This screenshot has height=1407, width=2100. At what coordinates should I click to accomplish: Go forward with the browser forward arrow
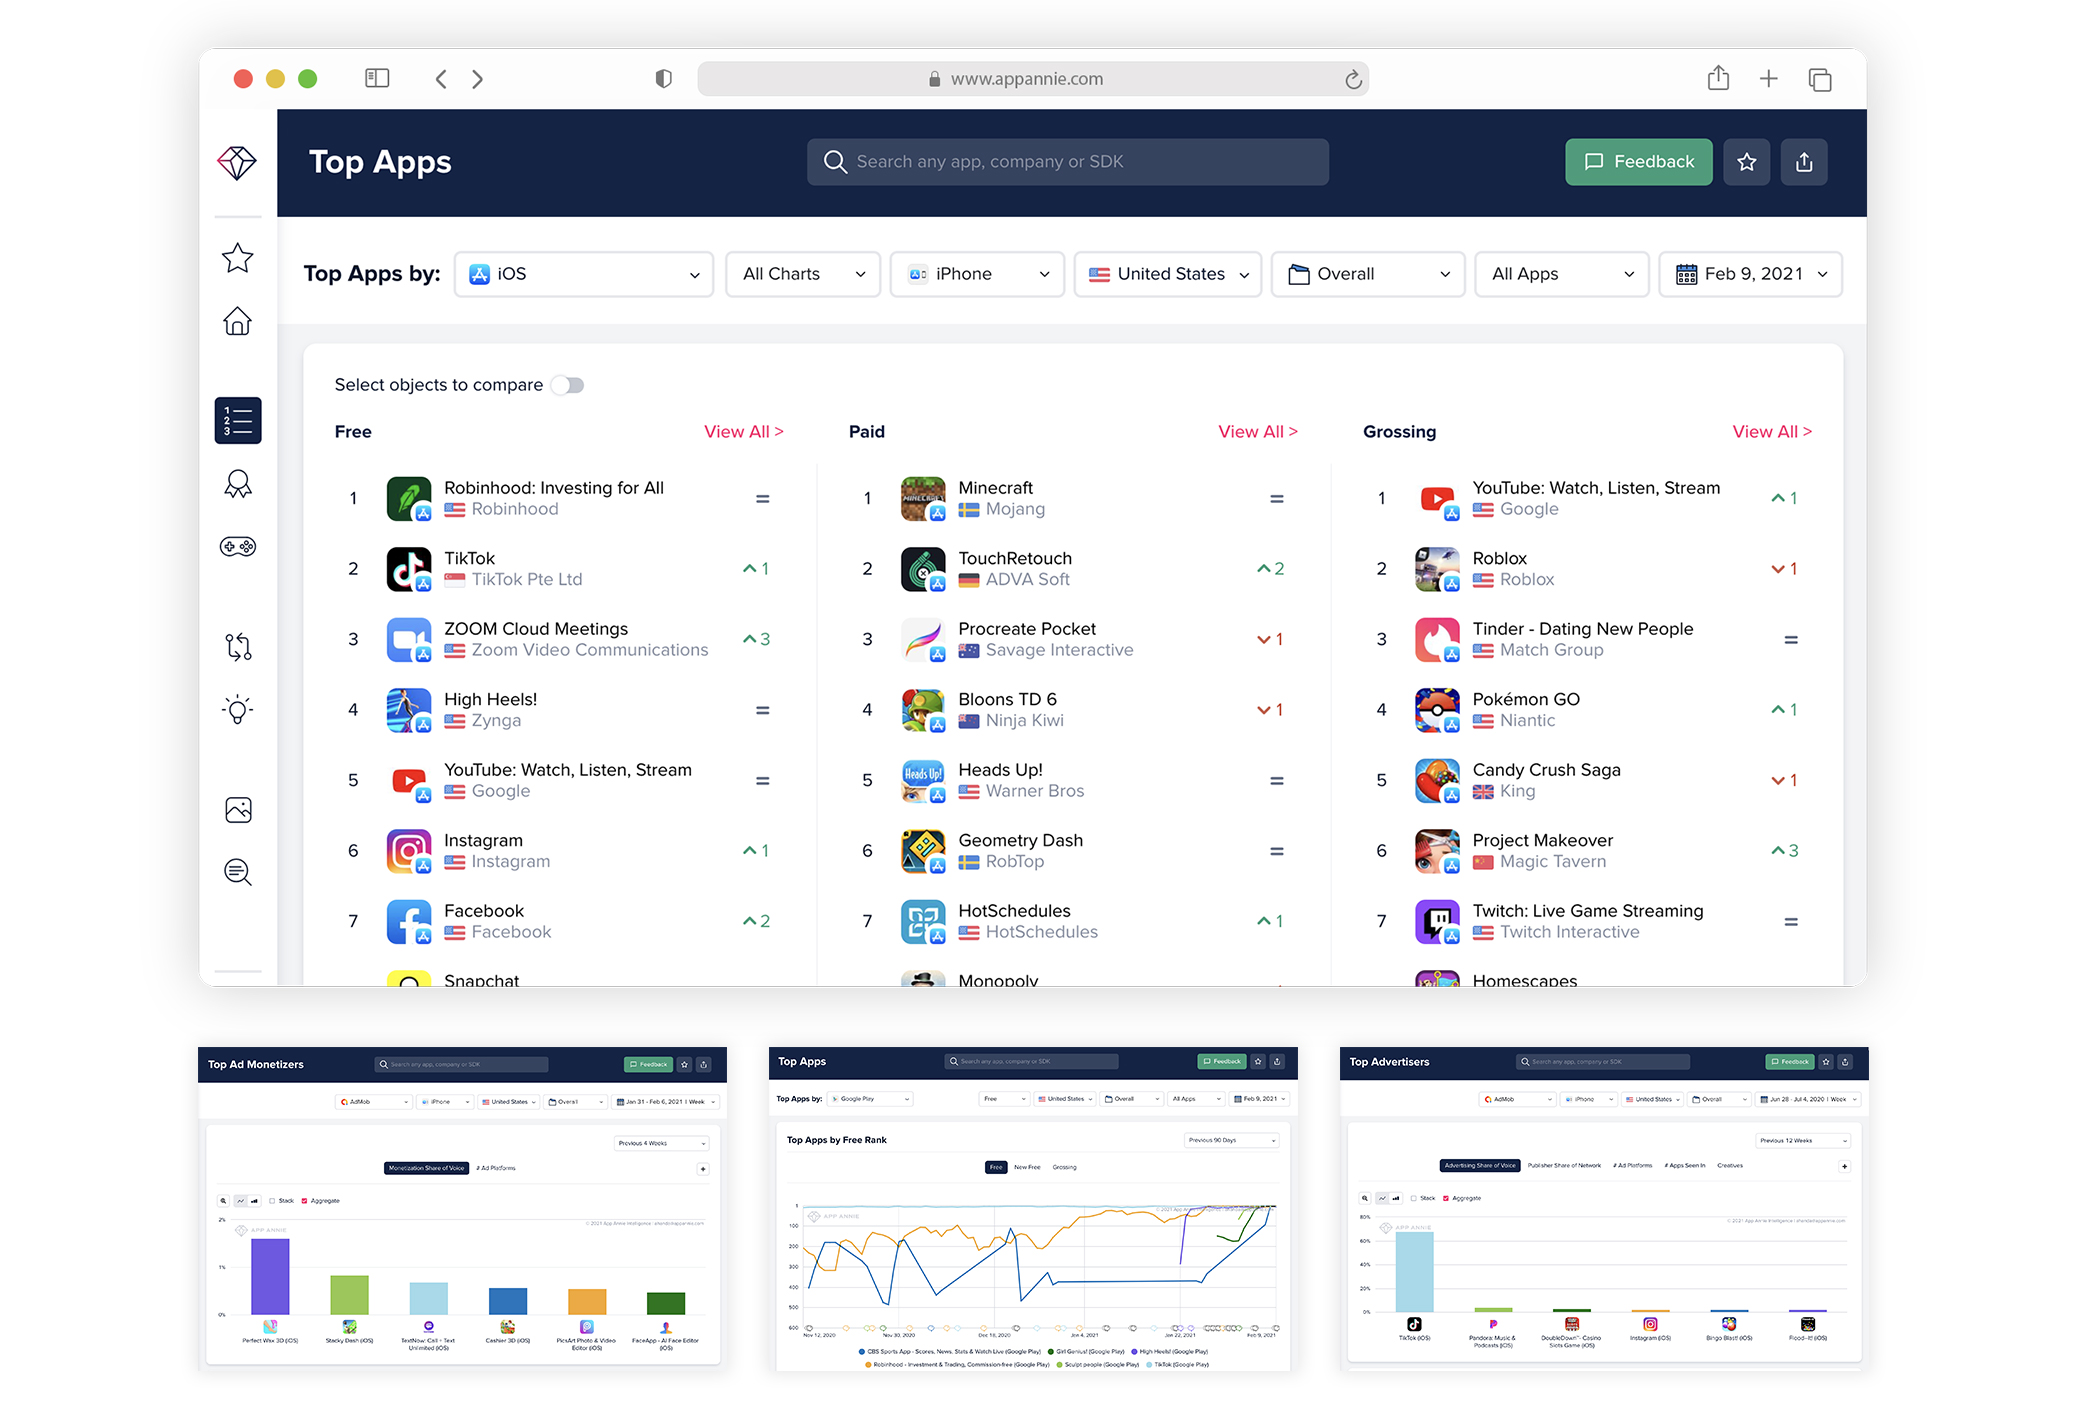click(478, 79)
